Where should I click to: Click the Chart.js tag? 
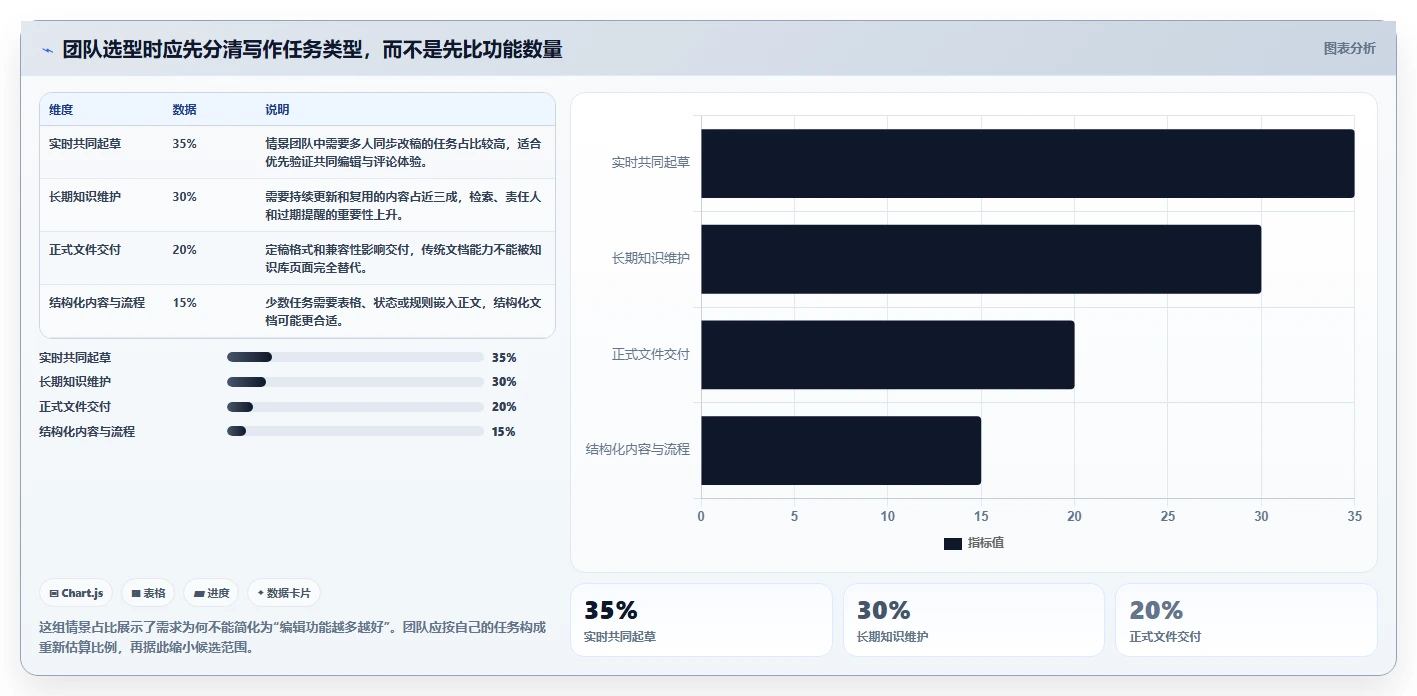(77, 593)
